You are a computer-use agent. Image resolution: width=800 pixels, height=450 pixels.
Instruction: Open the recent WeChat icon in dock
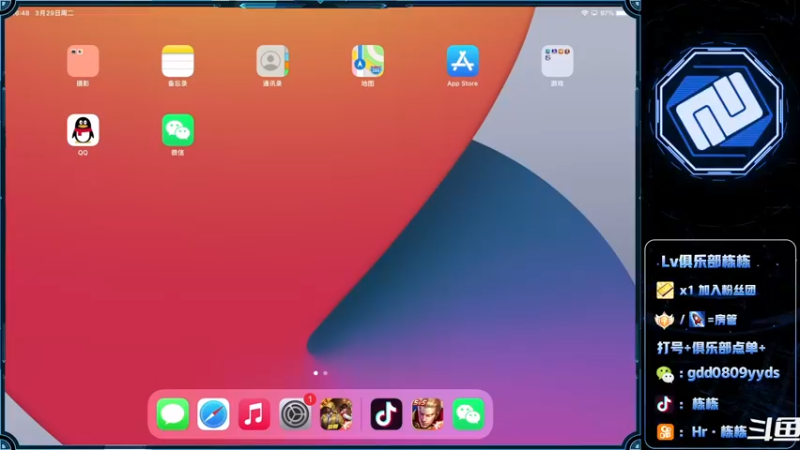(468, 414)
